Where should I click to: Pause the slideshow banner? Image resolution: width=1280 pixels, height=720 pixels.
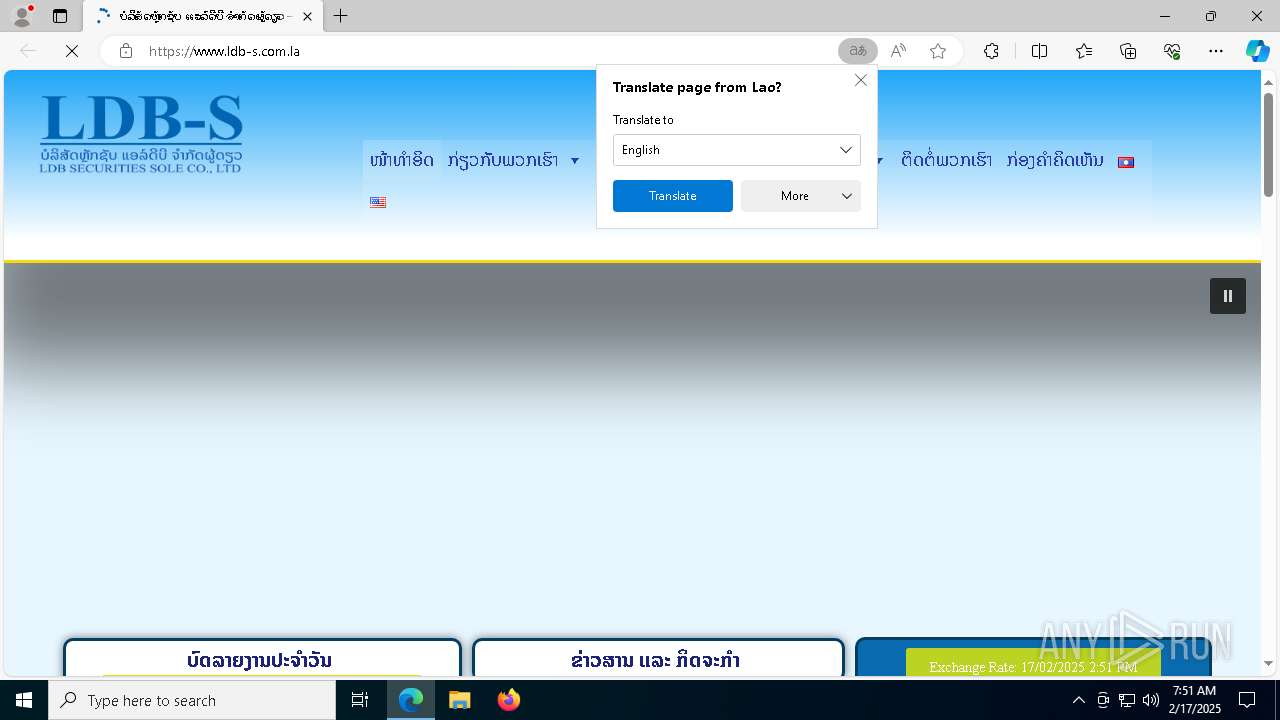click(x=1228, y=296)
